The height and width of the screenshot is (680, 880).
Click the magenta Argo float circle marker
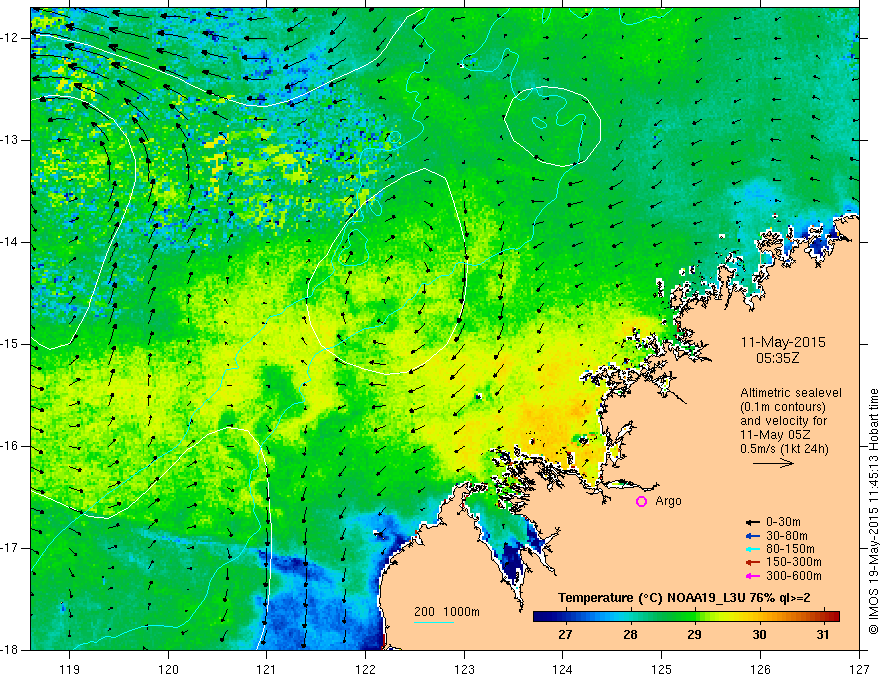point(641,502)
